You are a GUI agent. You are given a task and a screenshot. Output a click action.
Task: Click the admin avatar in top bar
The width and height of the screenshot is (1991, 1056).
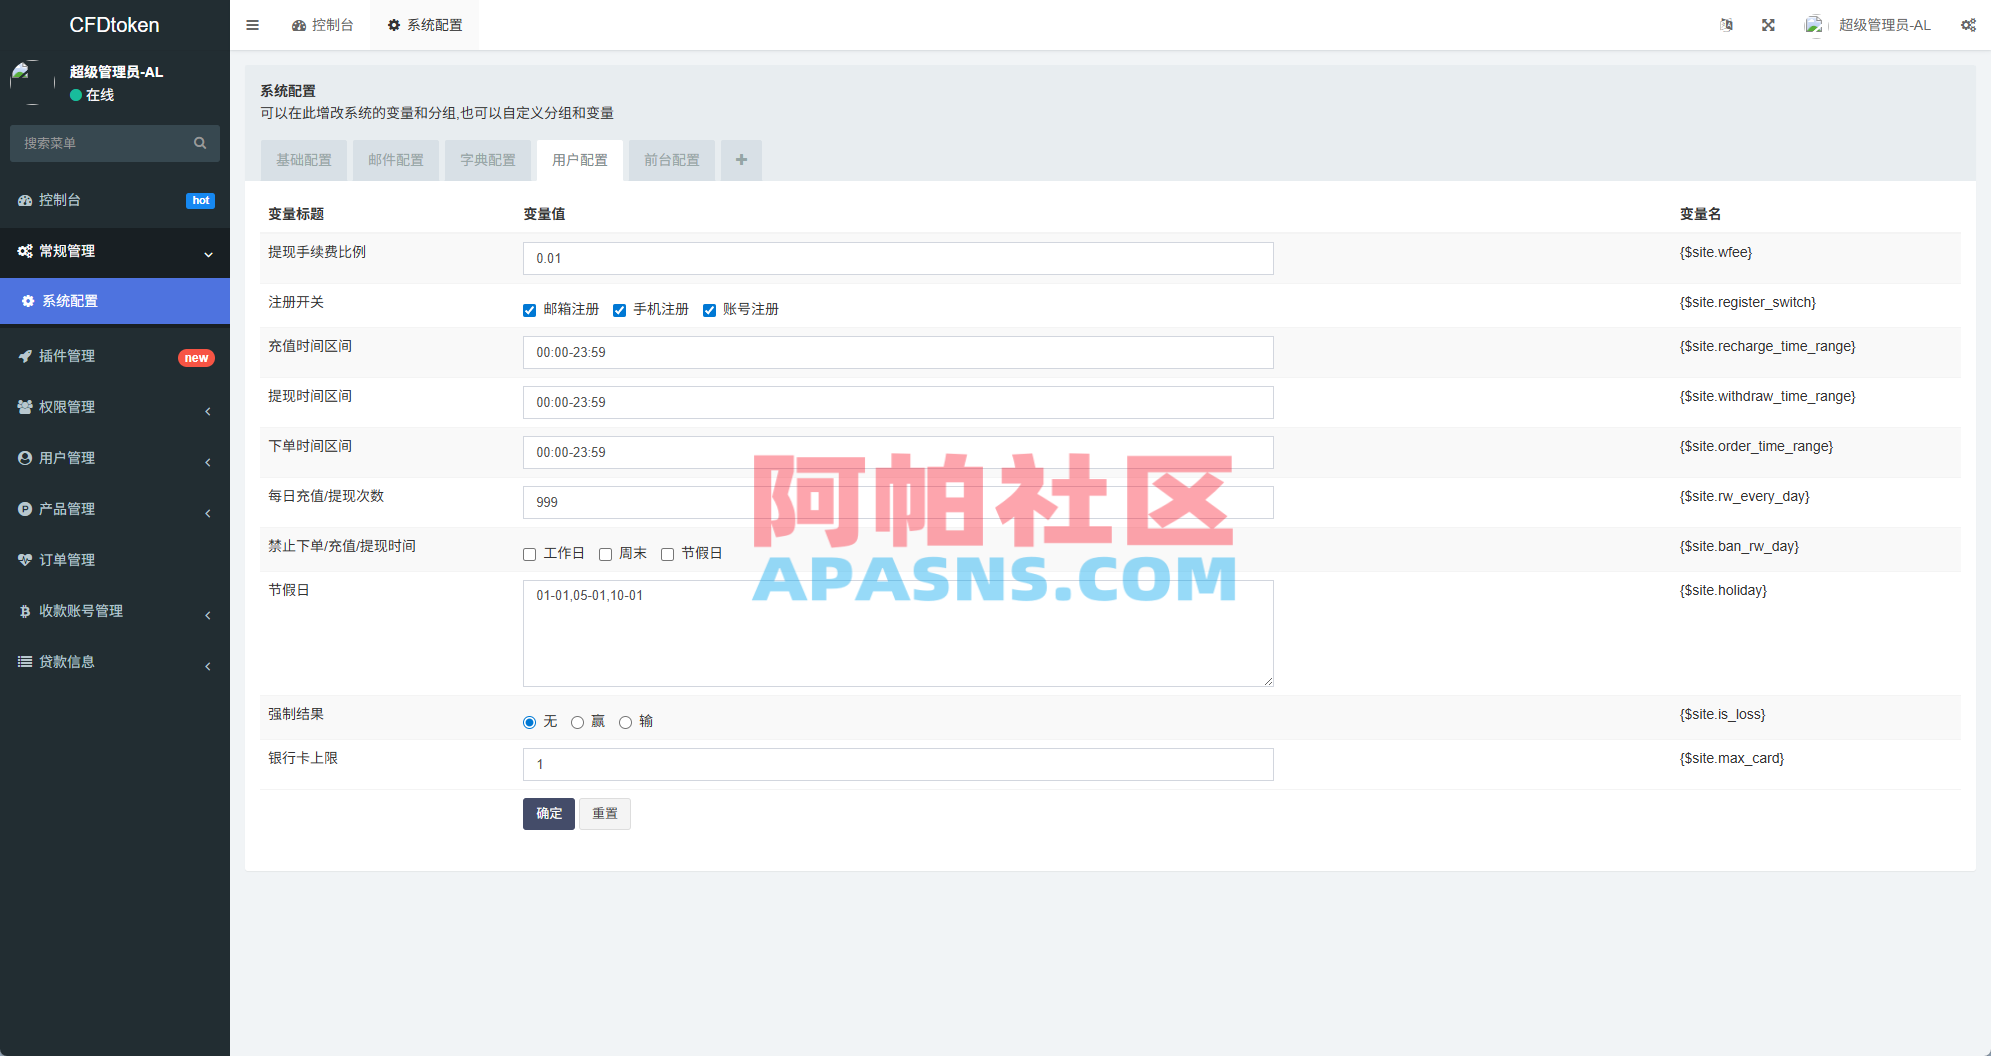[1814, 25]
